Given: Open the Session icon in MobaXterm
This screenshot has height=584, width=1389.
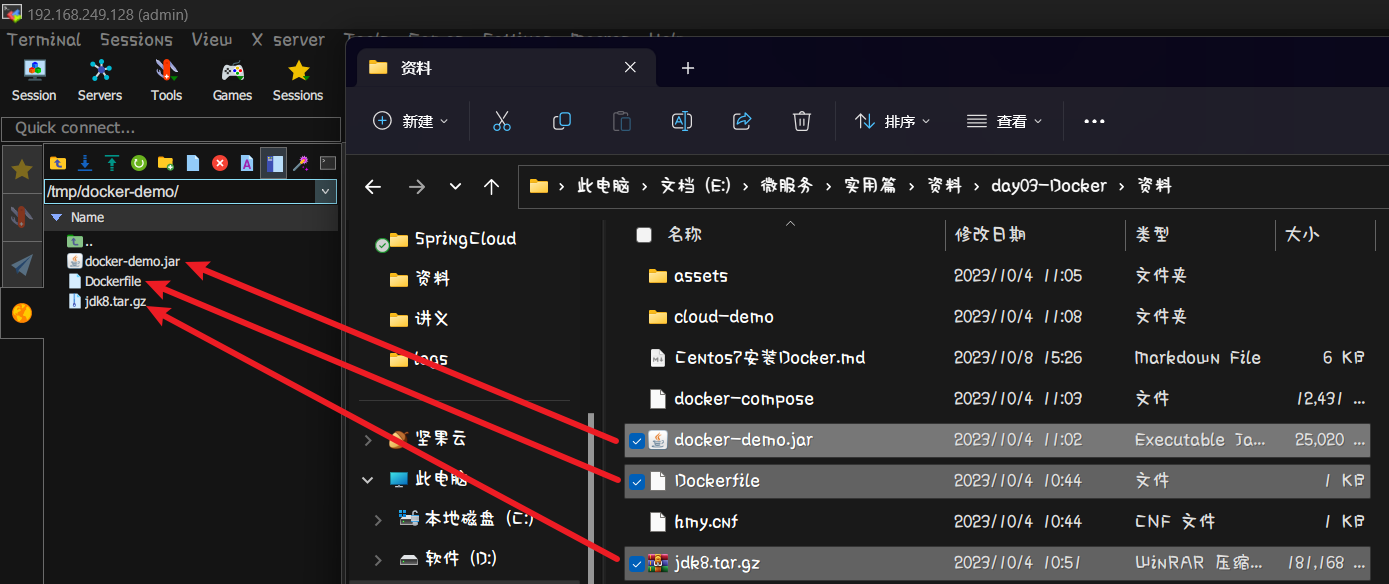Looking at the screenshot, I should [x=34, y=80].
